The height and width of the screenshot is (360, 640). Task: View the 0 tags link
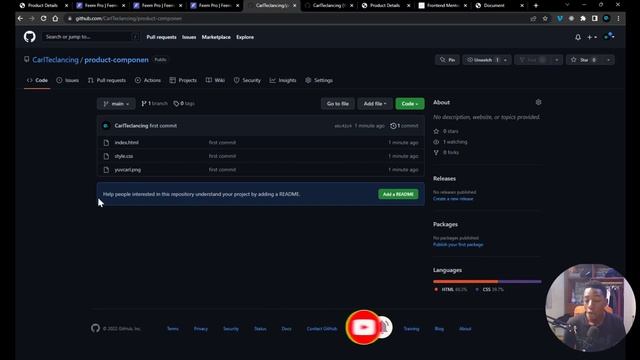click(184, 104)
